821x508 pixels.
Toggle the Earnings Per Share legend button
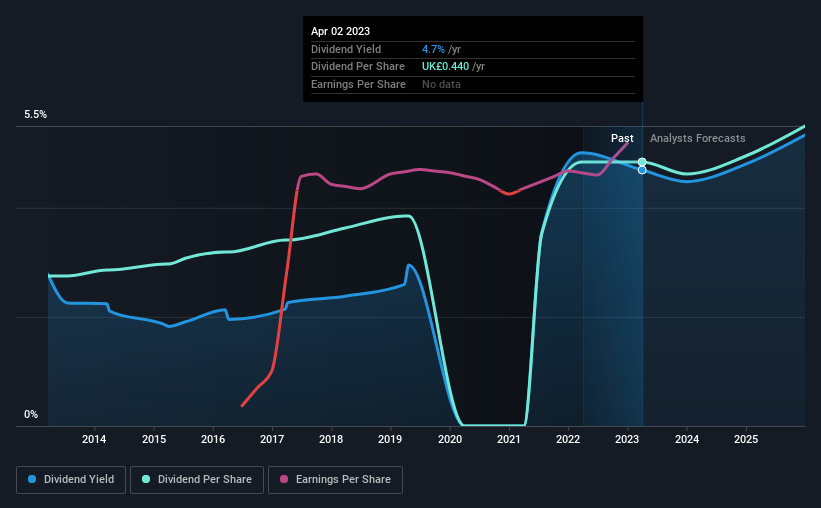(x=335, y=479)
